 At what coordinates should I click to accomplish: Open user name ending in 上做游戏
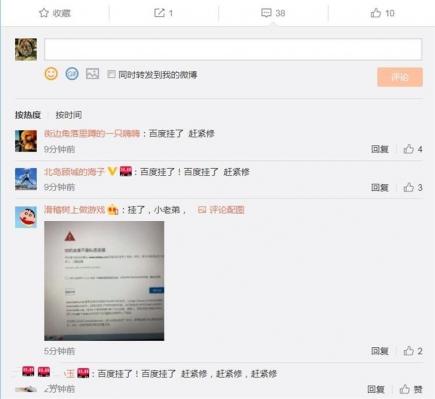(x=74, y=210)
